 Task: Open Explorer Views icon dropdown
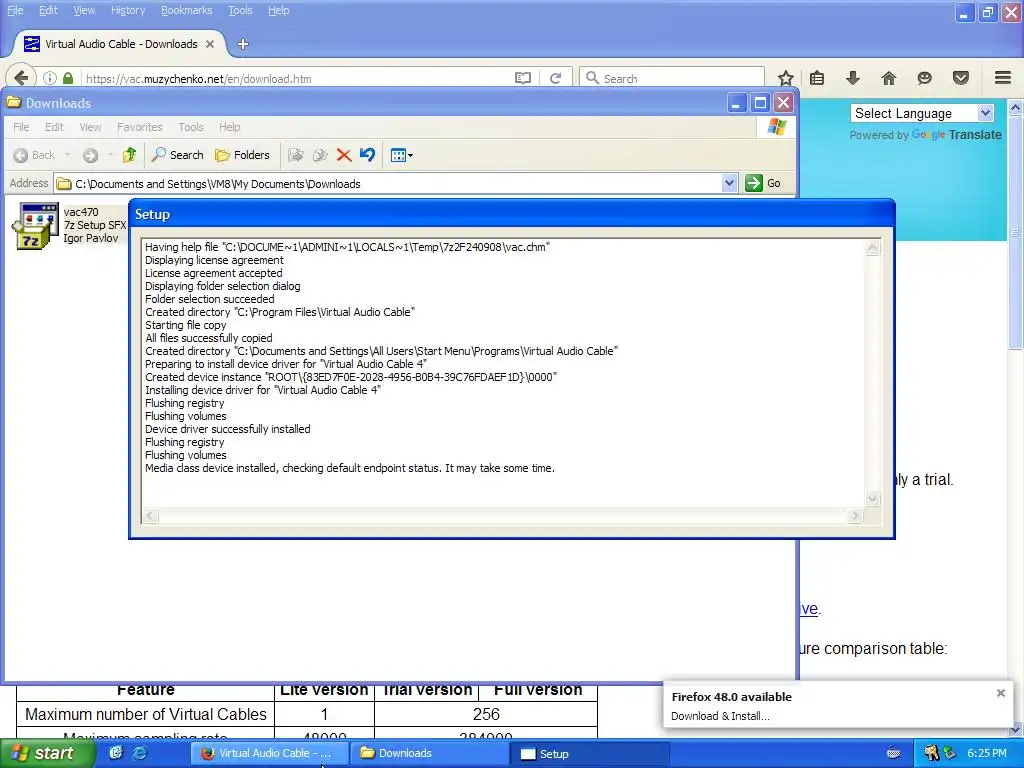point(401,155)
